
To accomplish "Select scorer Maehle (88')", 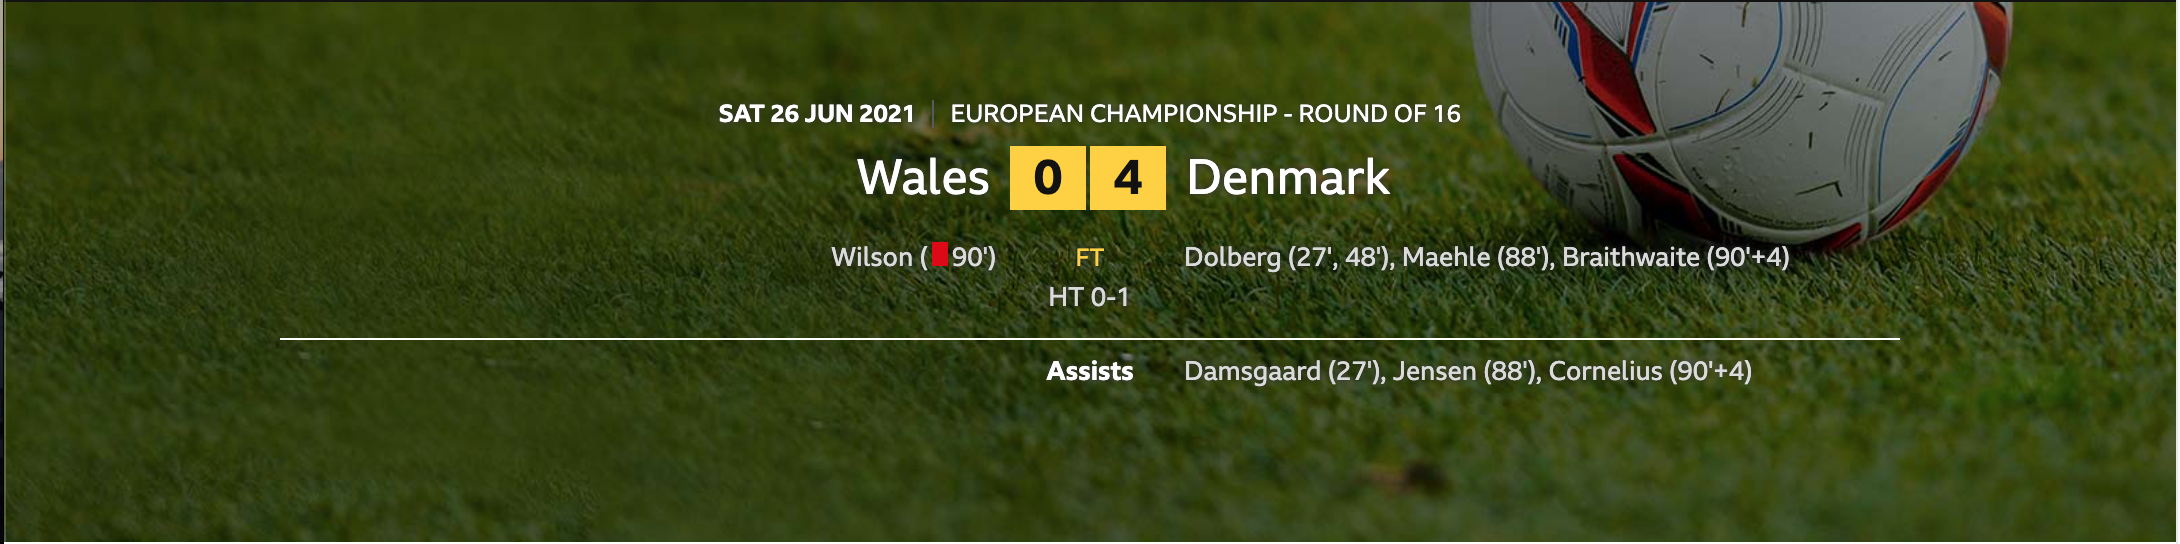I will 1476,257.
